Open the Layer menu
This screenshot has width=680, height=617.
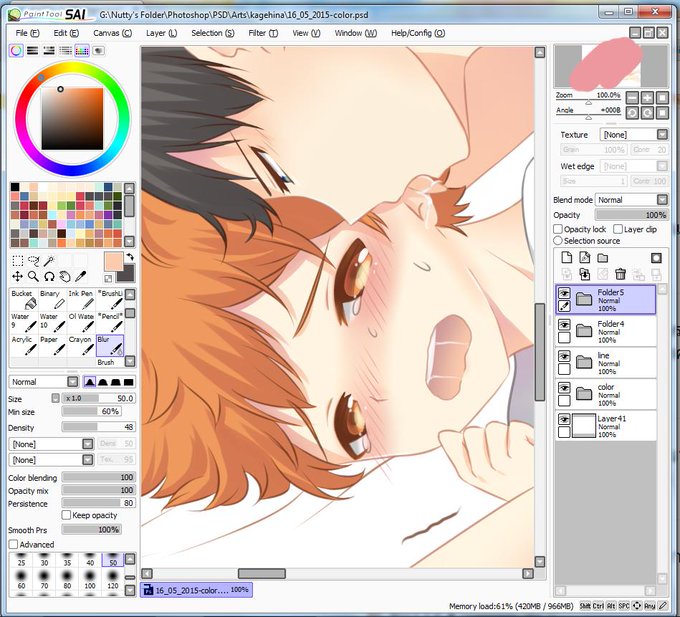161,33
